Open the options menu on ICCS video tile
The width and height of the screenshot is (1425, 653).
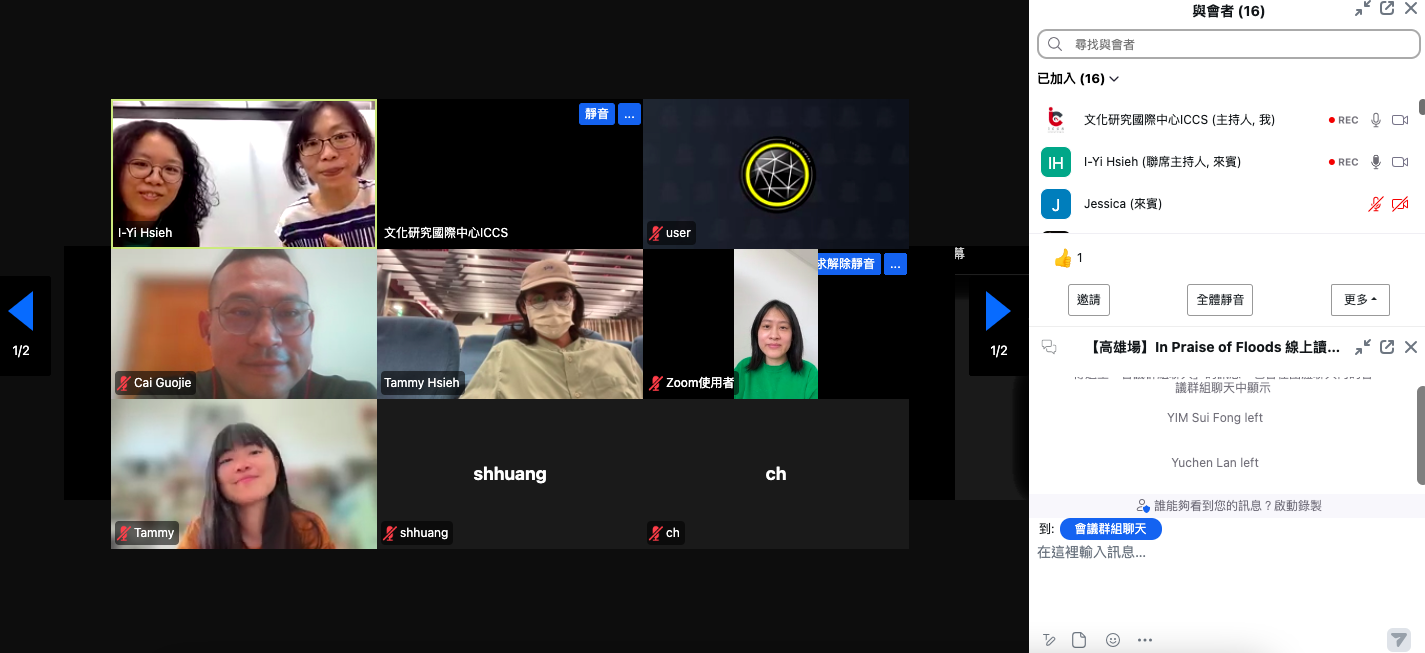coord(629,114)
